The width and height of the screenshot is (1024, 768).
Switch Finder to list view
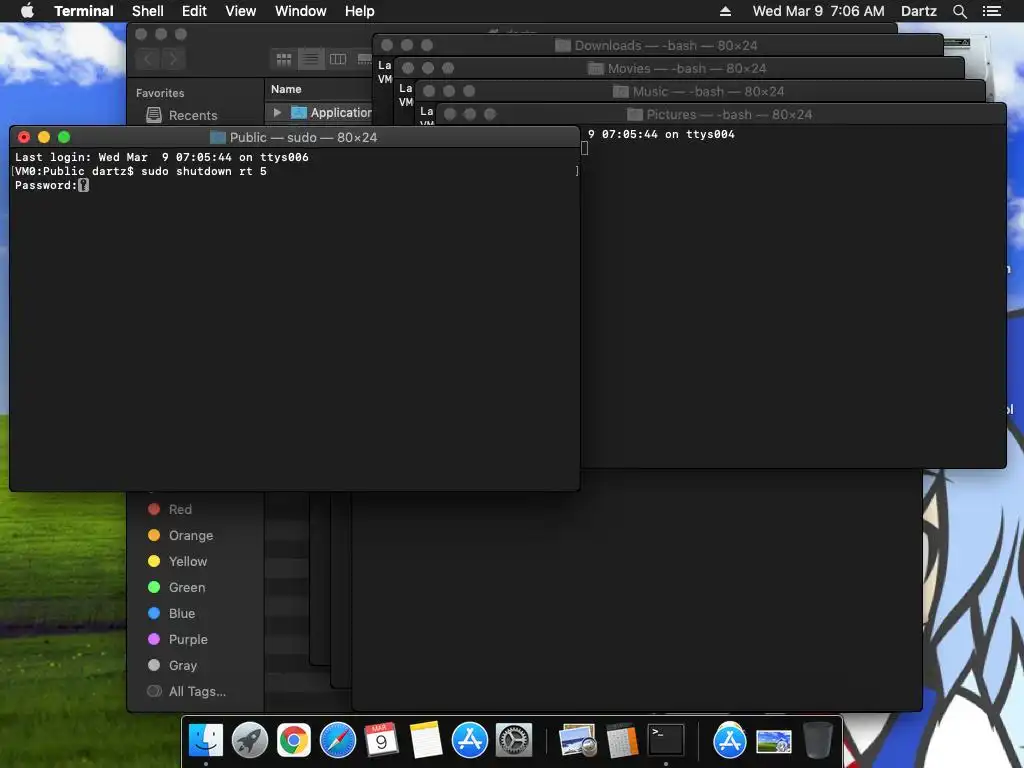(x=311, y=59)
